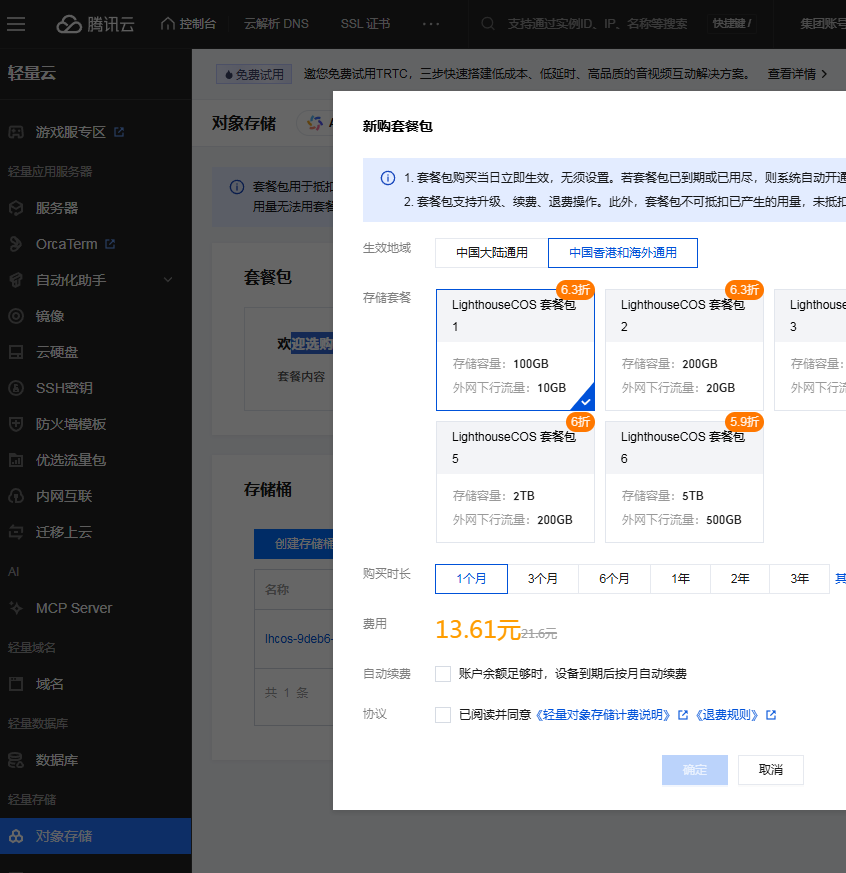This screenshot has width=846, height=873.
Task: Click the 快捷键 shortcut hint
Action: 732,24
